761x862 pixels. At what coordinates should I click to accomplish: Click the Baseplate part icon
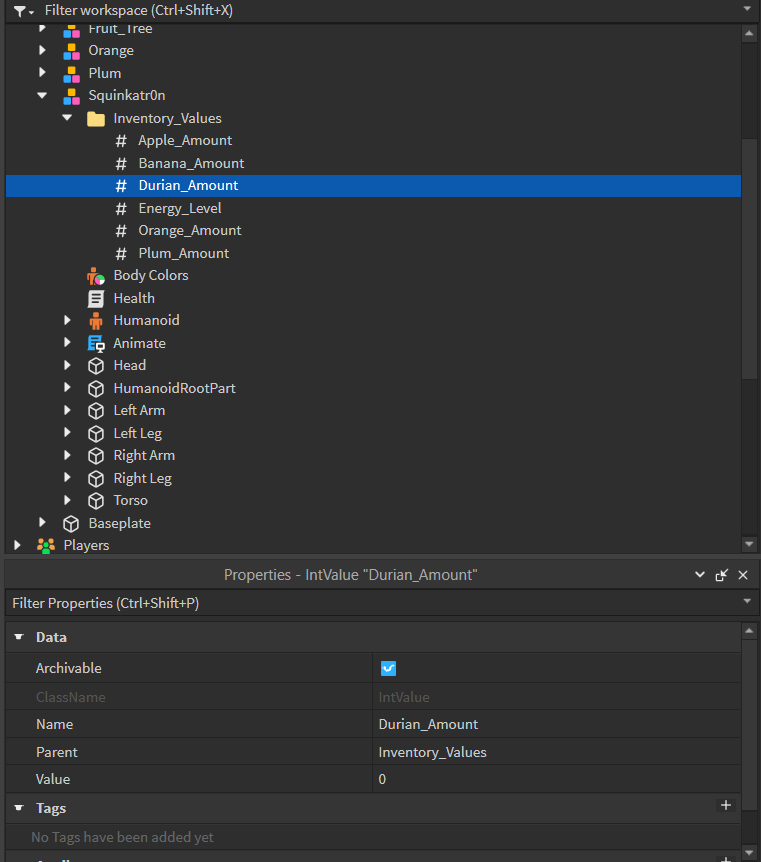tap(71, 523)
